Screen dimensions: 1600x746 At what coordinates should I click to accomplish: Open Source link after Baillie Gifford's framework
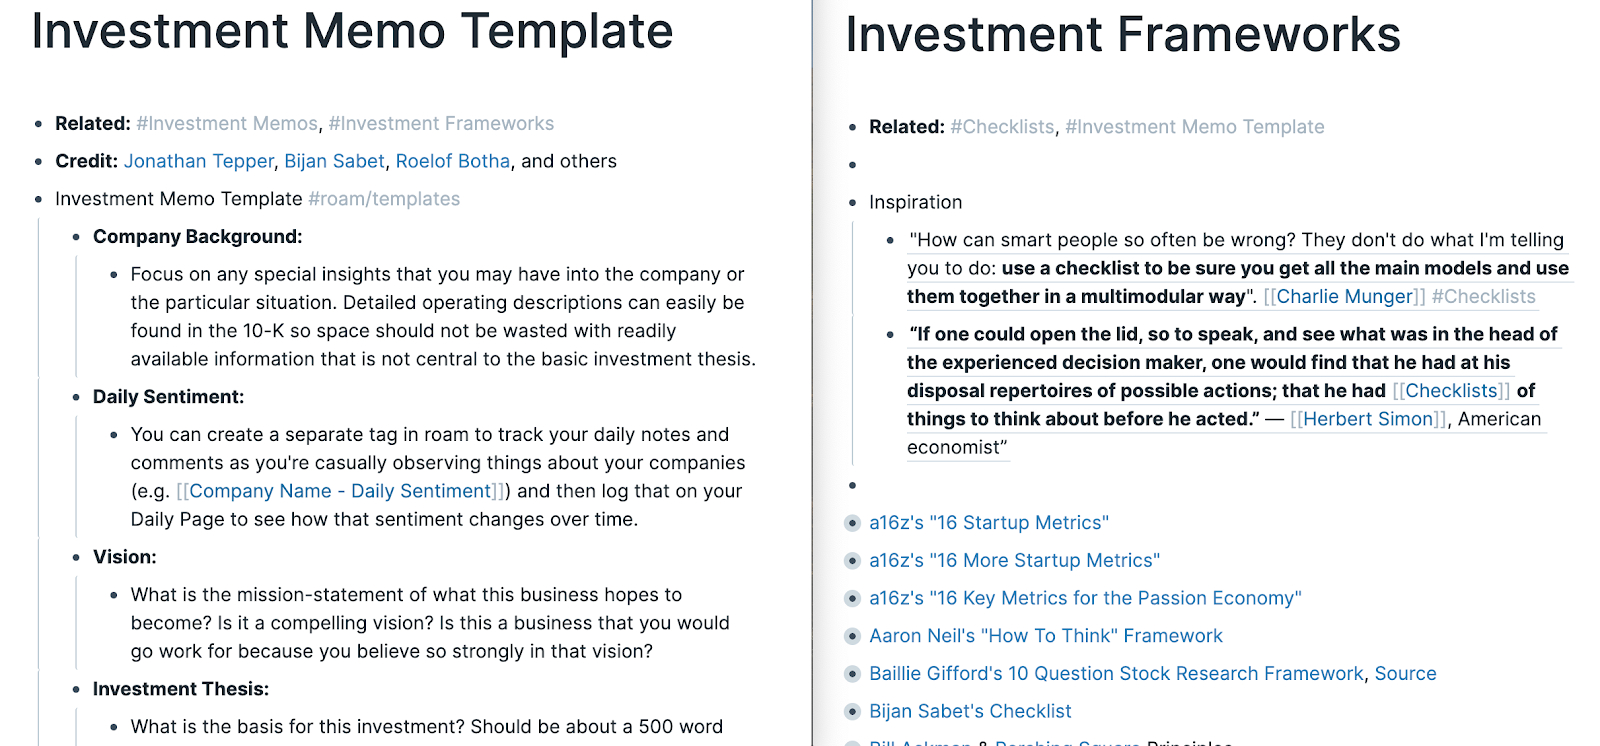point(1405,674)
